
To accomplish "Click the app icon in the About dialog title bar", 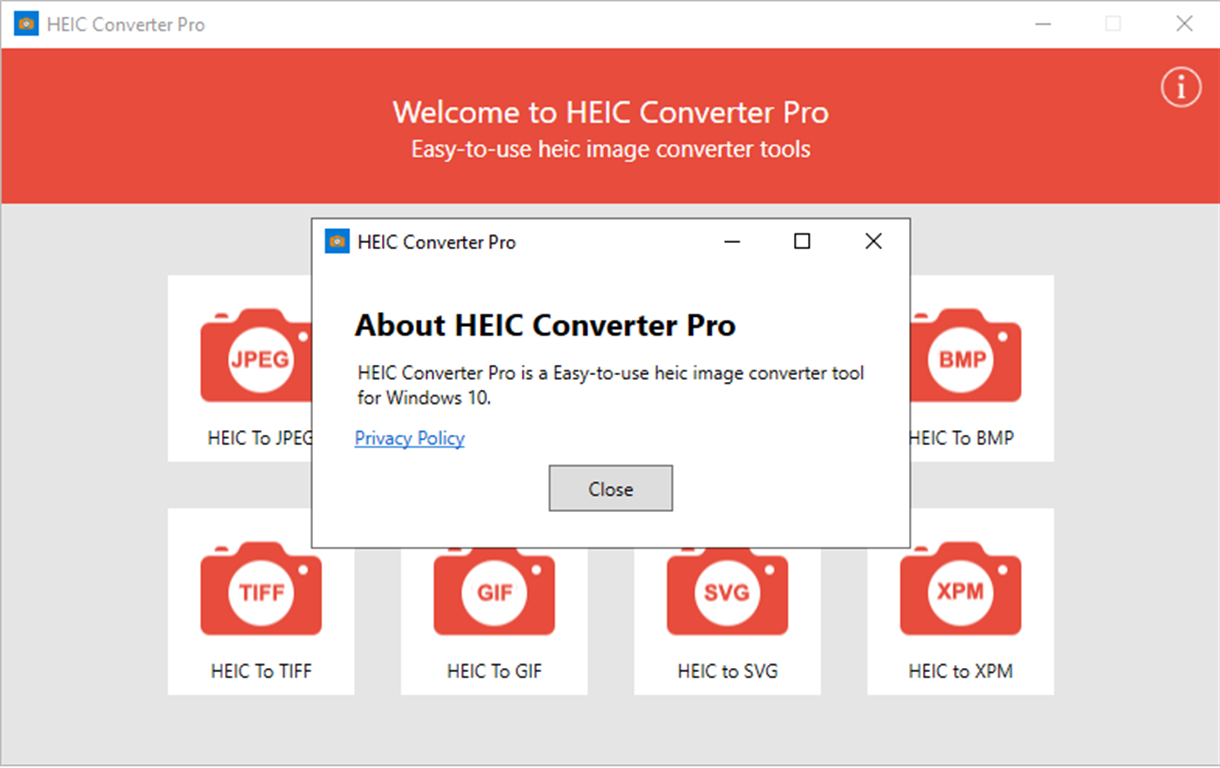I will click(337, 242).
